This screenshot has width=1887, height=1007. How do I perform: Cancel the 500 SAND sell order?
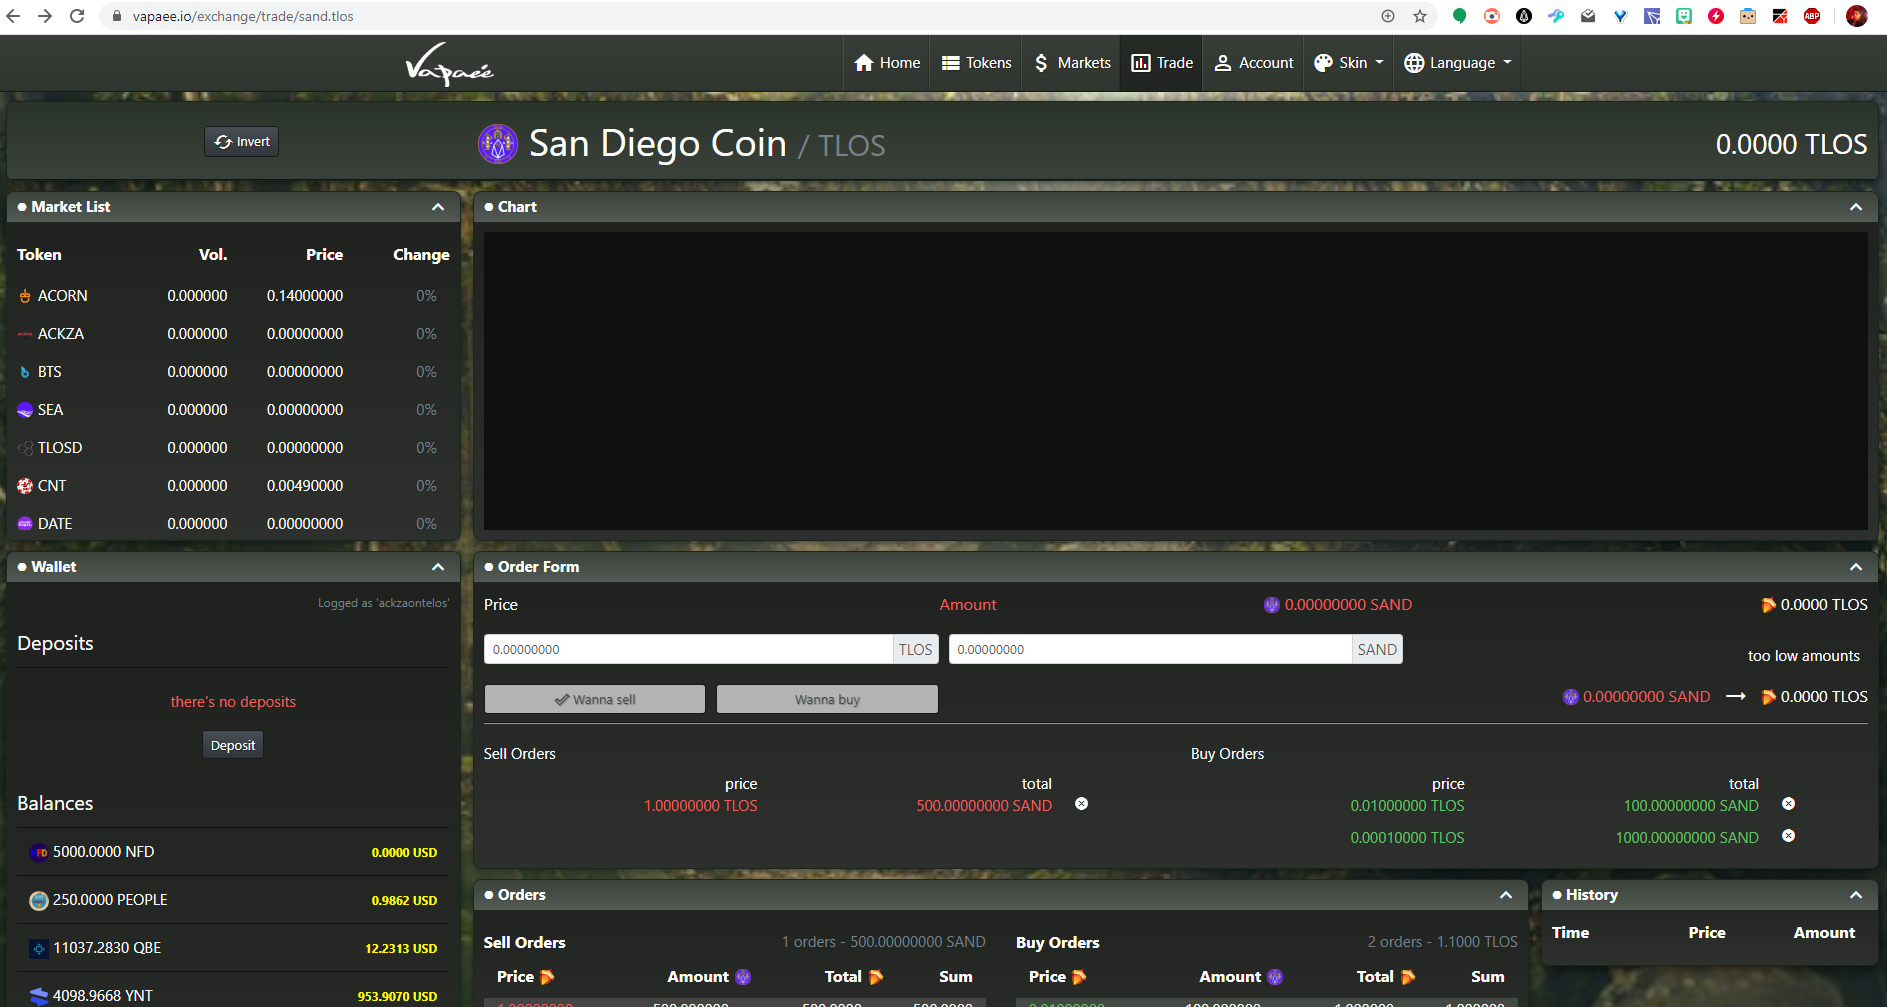(x=1081, y=804)
